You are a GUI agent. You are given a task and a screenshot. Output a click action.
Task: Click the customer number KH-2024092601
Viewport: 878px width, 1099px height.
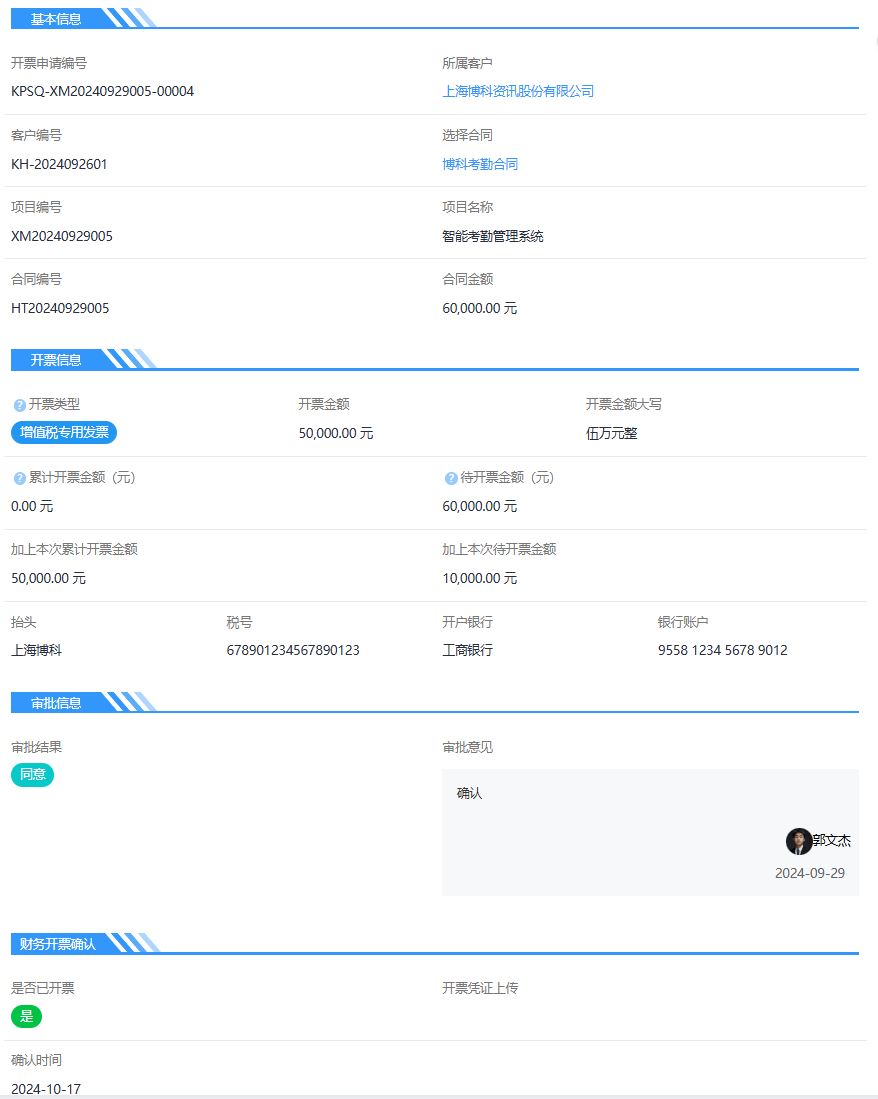click(59, 164)
